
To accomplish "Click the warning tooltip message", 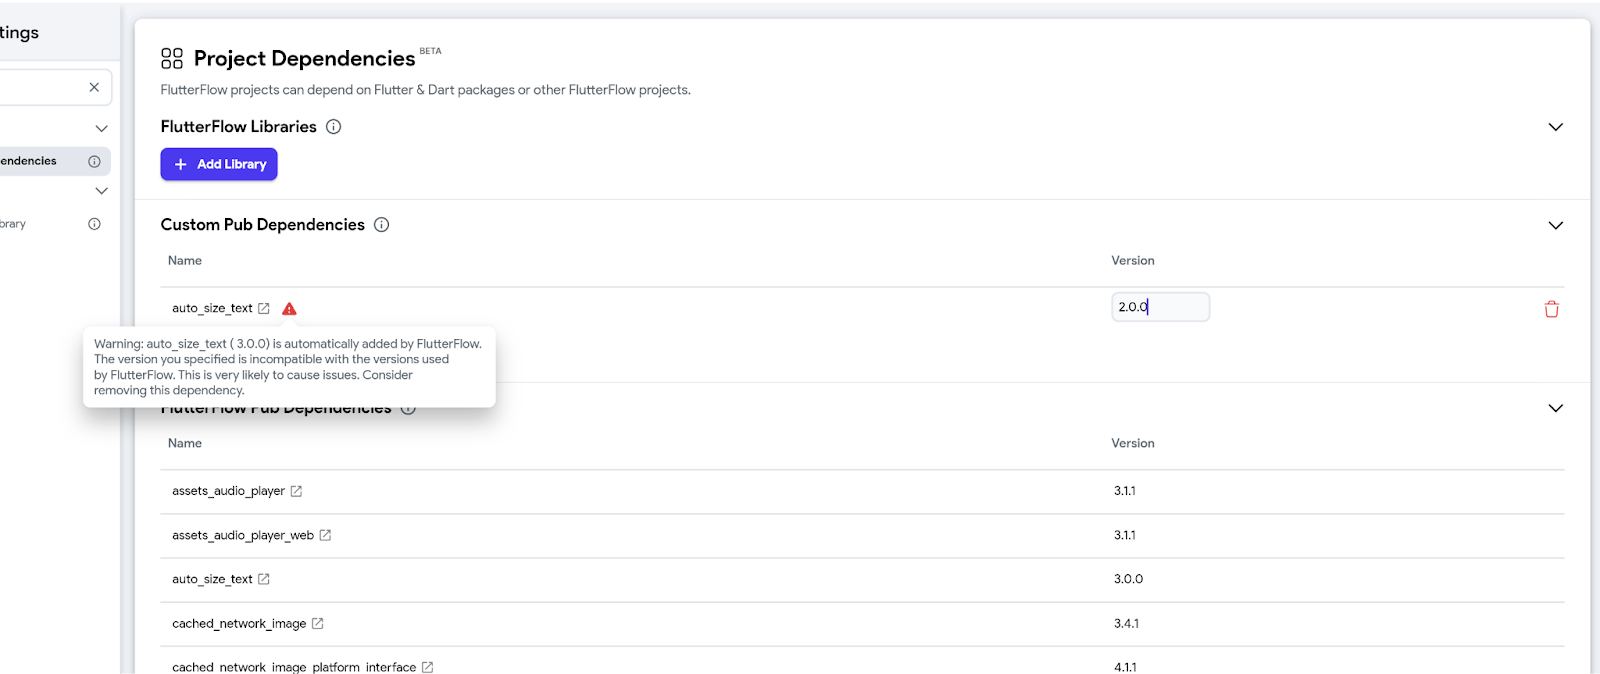I will [x=289, y=367].
